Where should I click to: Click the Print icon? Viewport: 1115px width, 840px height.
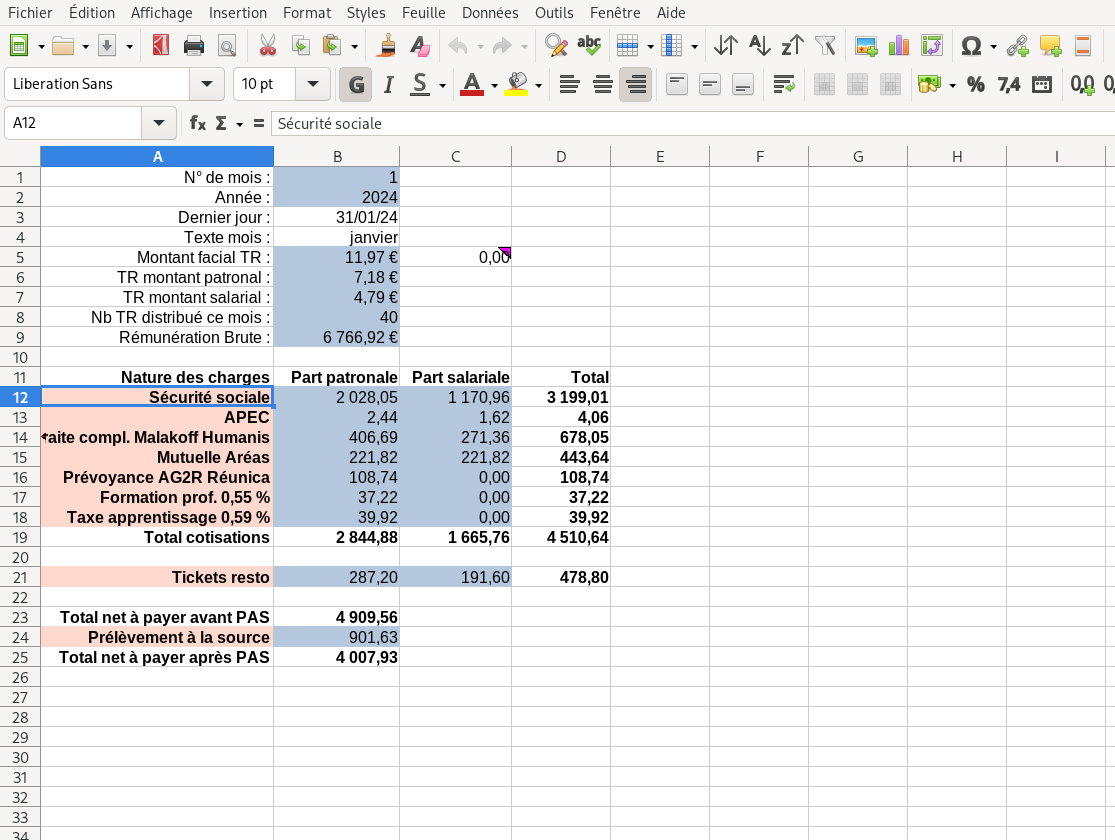[194, 46]
